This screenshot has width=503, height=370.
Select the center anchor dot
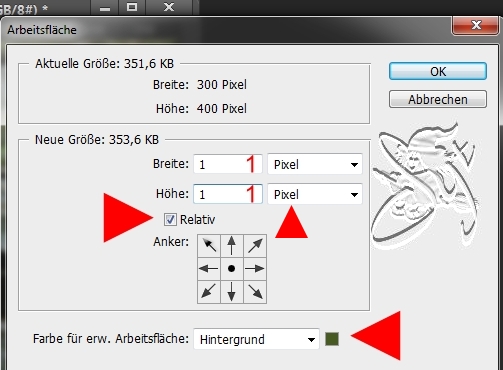click(x=232, y=269)
